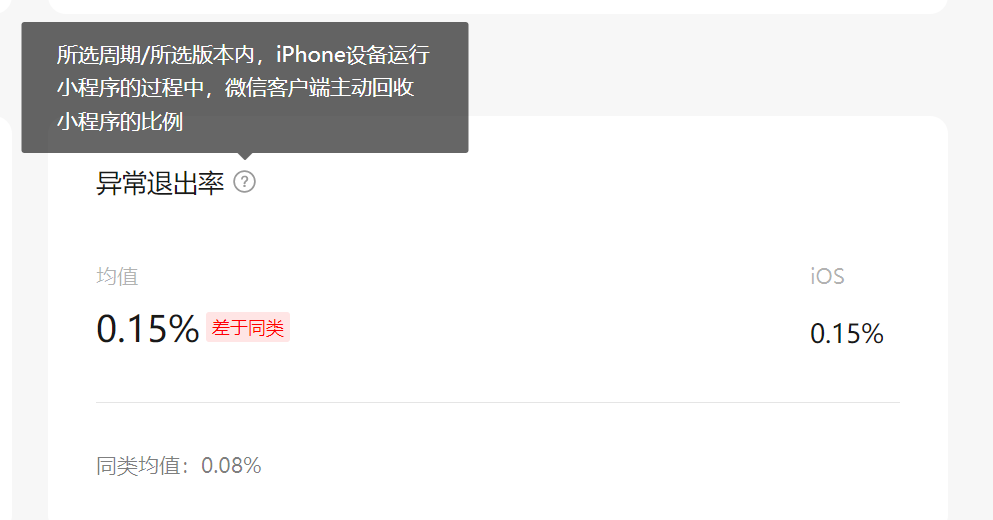Click the percent sign of the large average value
993x520 pixels.
tap(184, 329)
